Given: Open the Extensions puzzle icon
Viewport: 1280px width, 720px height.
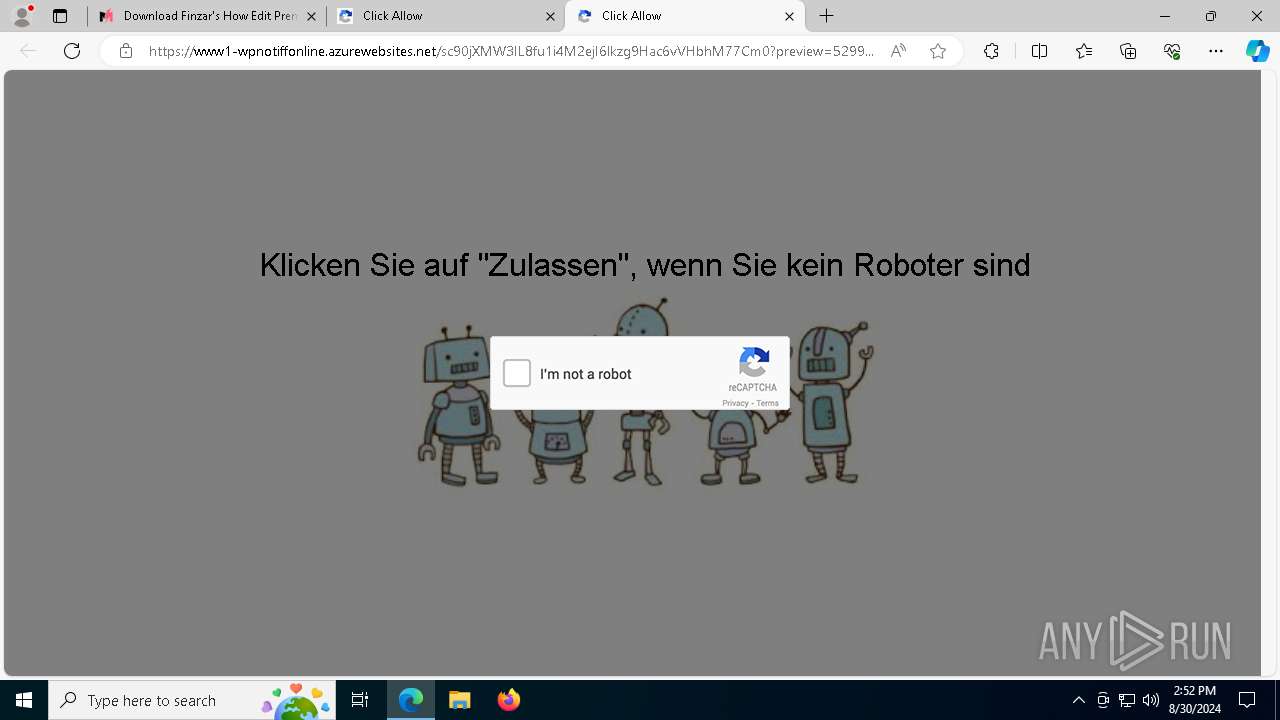Looking at the screenshot, I should [991, 51].
